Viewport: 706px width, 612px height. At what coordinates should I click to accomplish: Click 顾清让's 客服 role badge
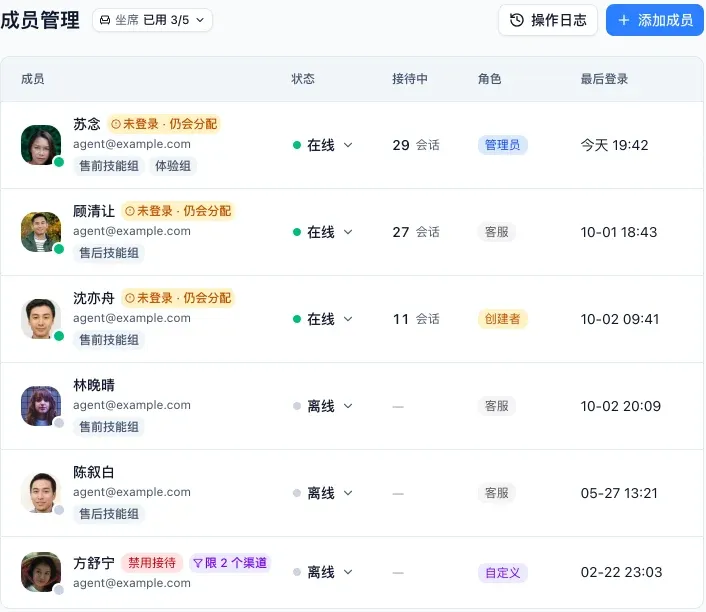[x=497, y=232]
